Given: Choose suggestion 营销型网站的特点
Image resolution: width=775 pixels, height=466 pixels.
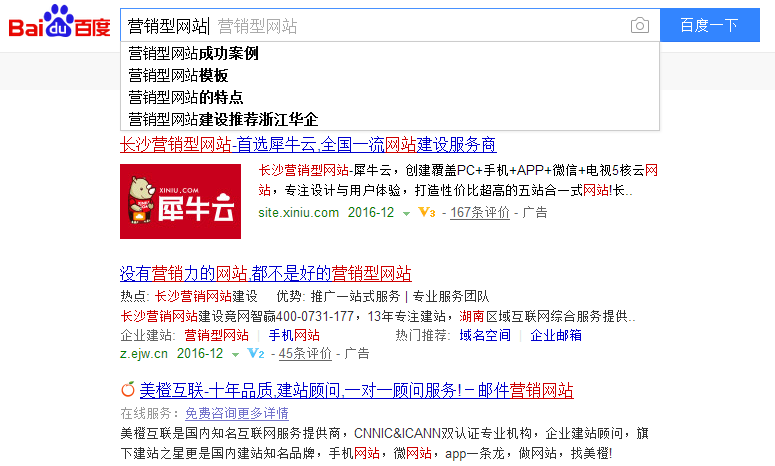Looking at the screenshot, I should coord(185,97).
